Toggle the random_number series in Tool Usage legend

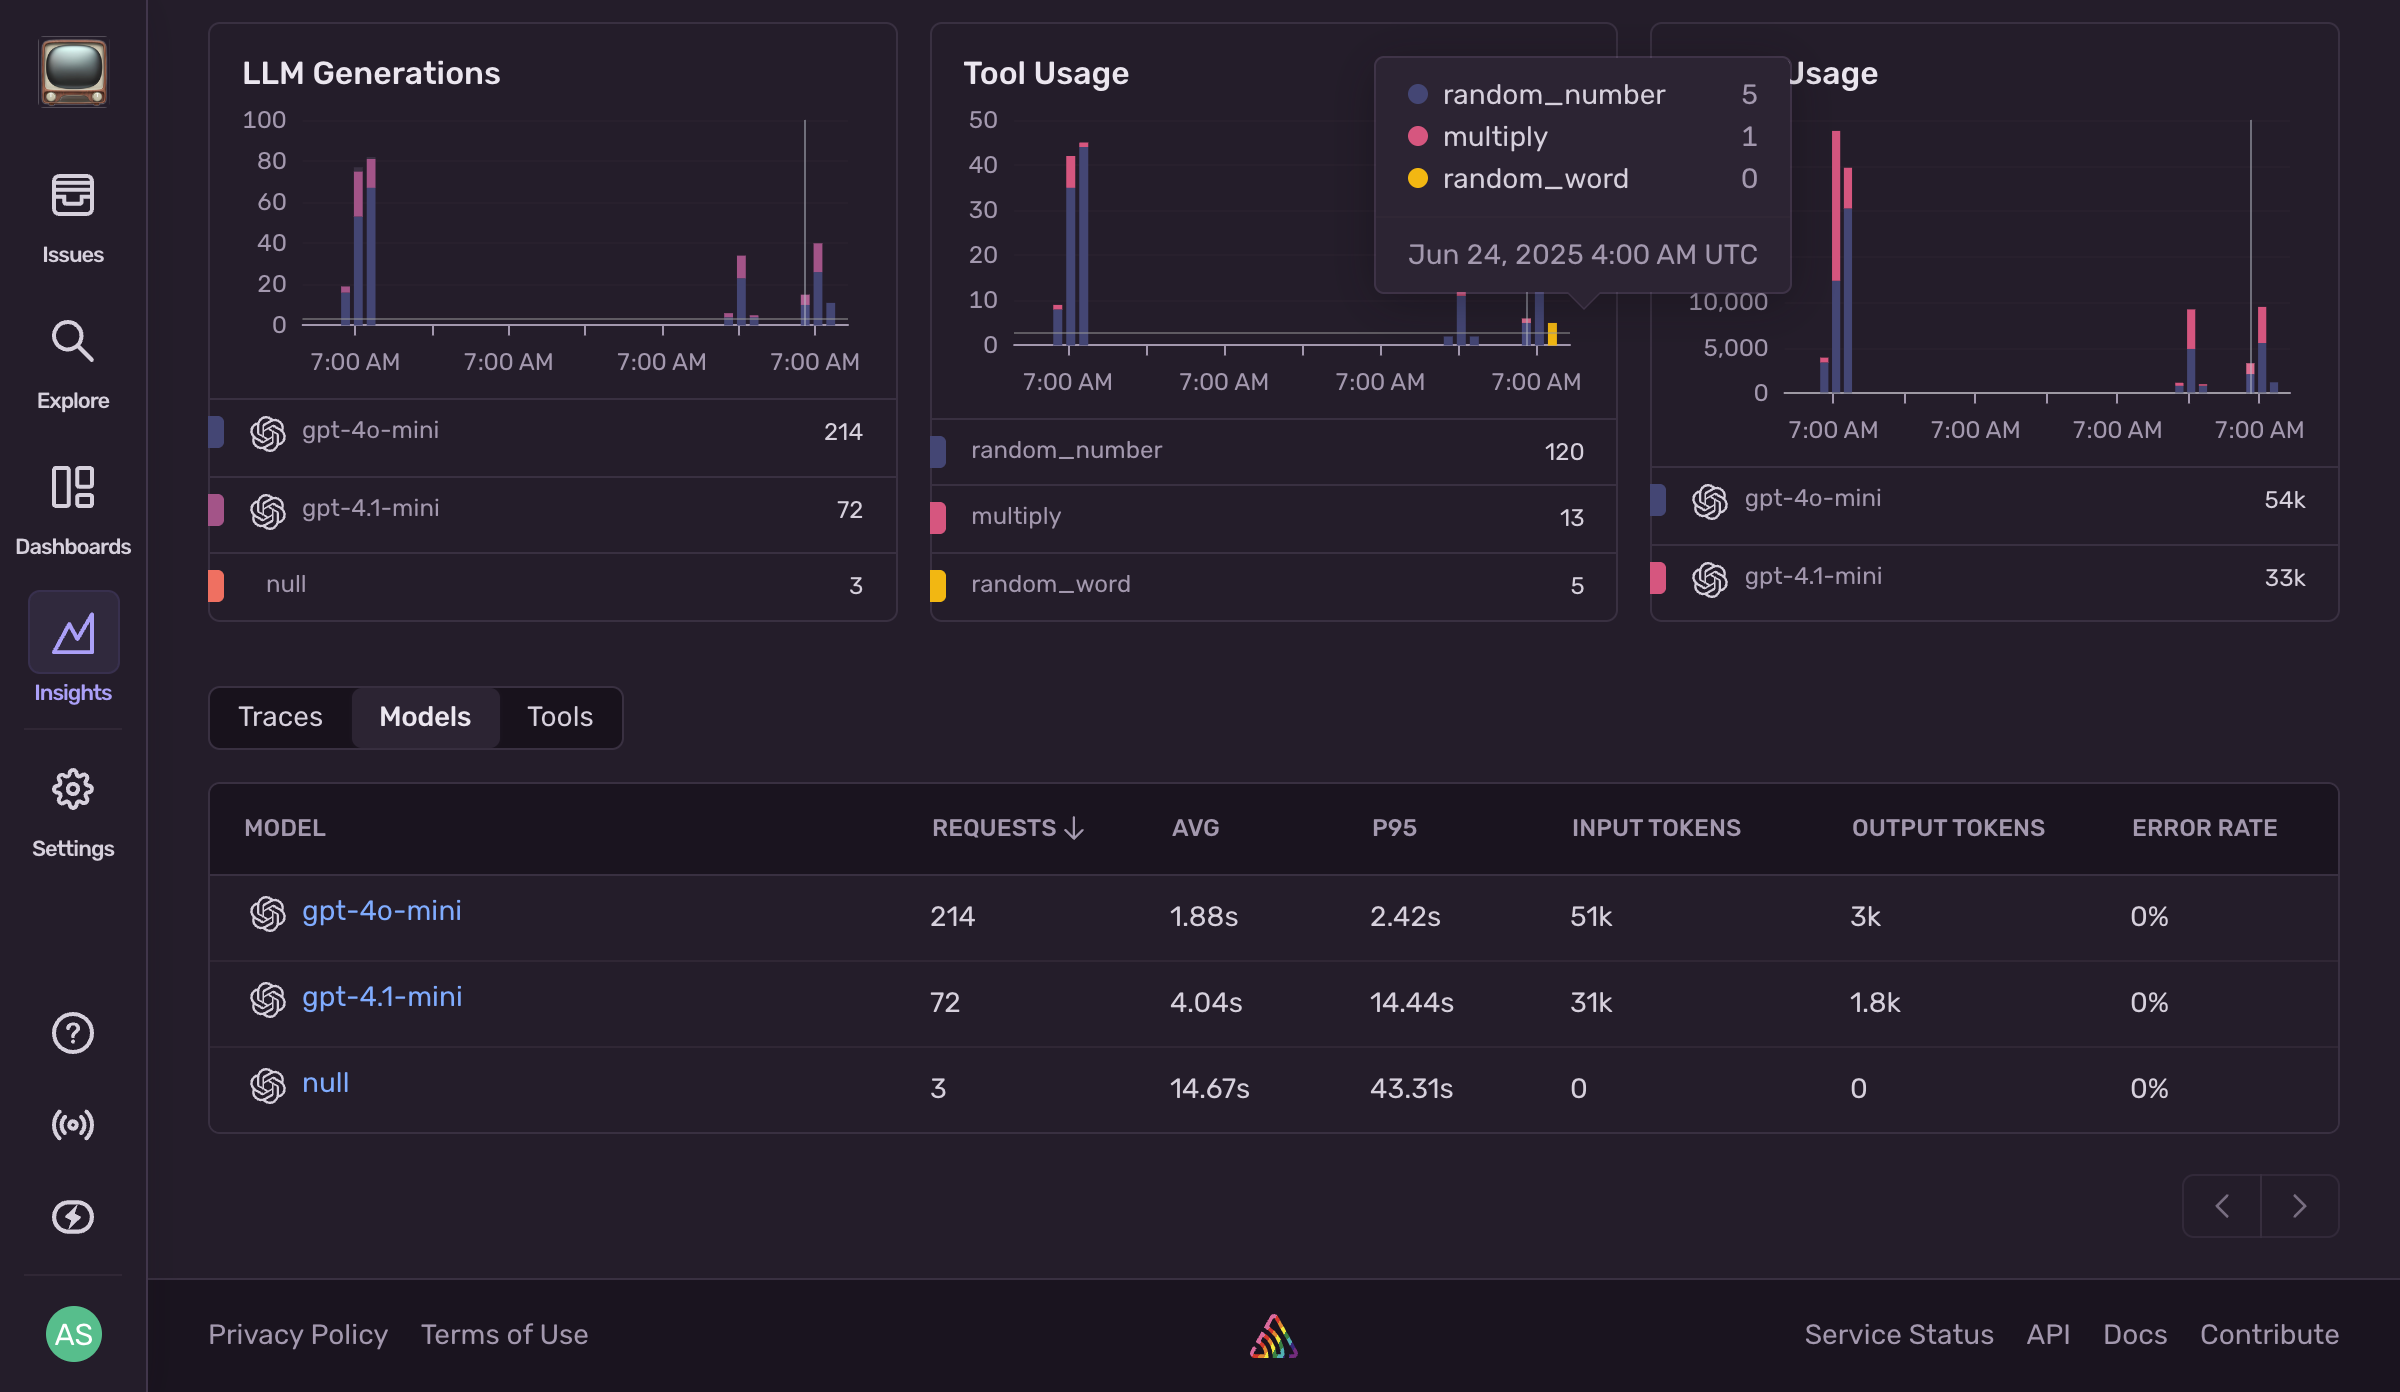coord(1065,450)
